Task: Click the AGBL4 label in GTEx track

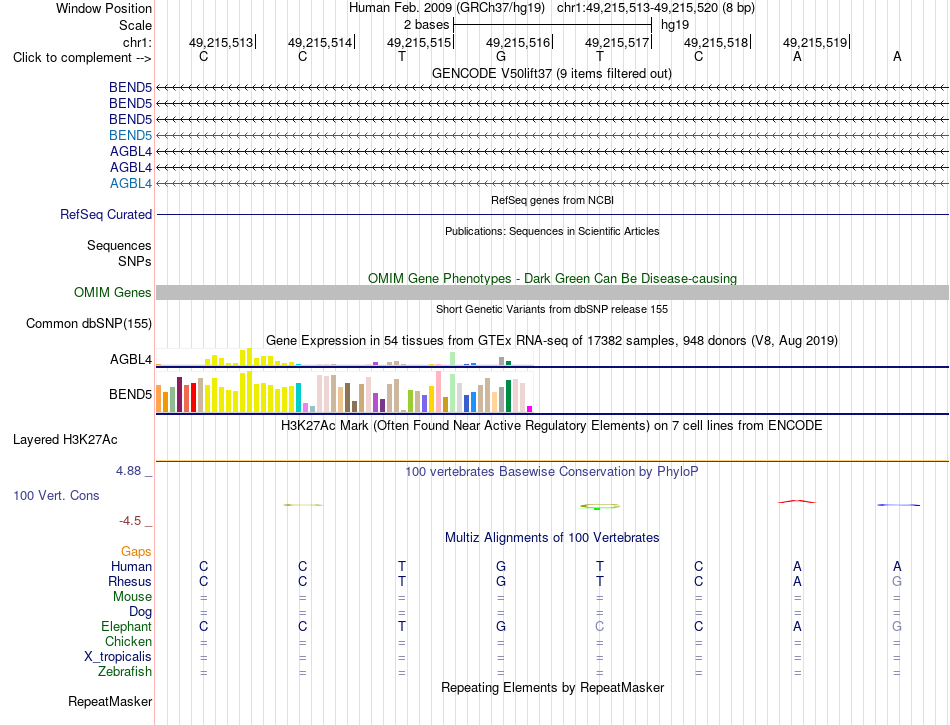Action: click(x=131, y=359)
